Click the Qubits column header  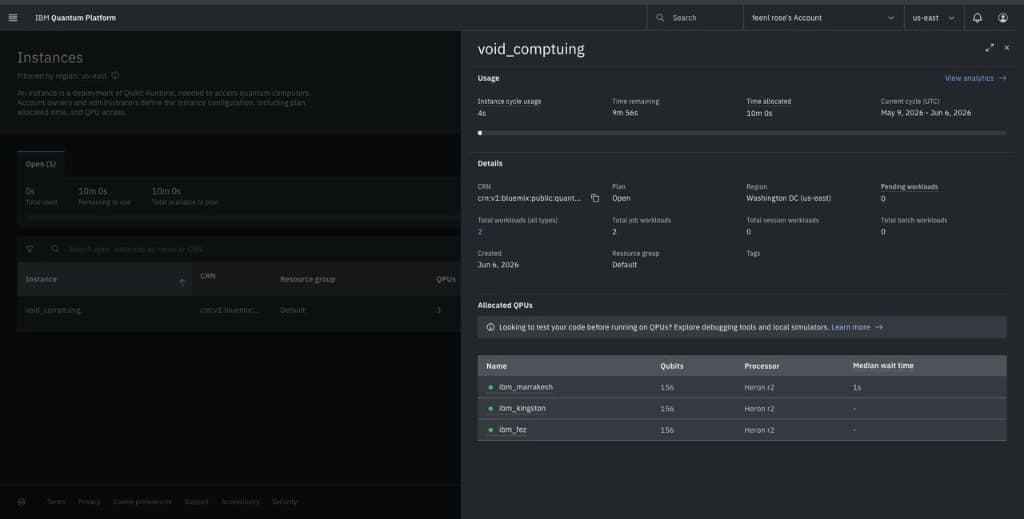tap(671, 366)
